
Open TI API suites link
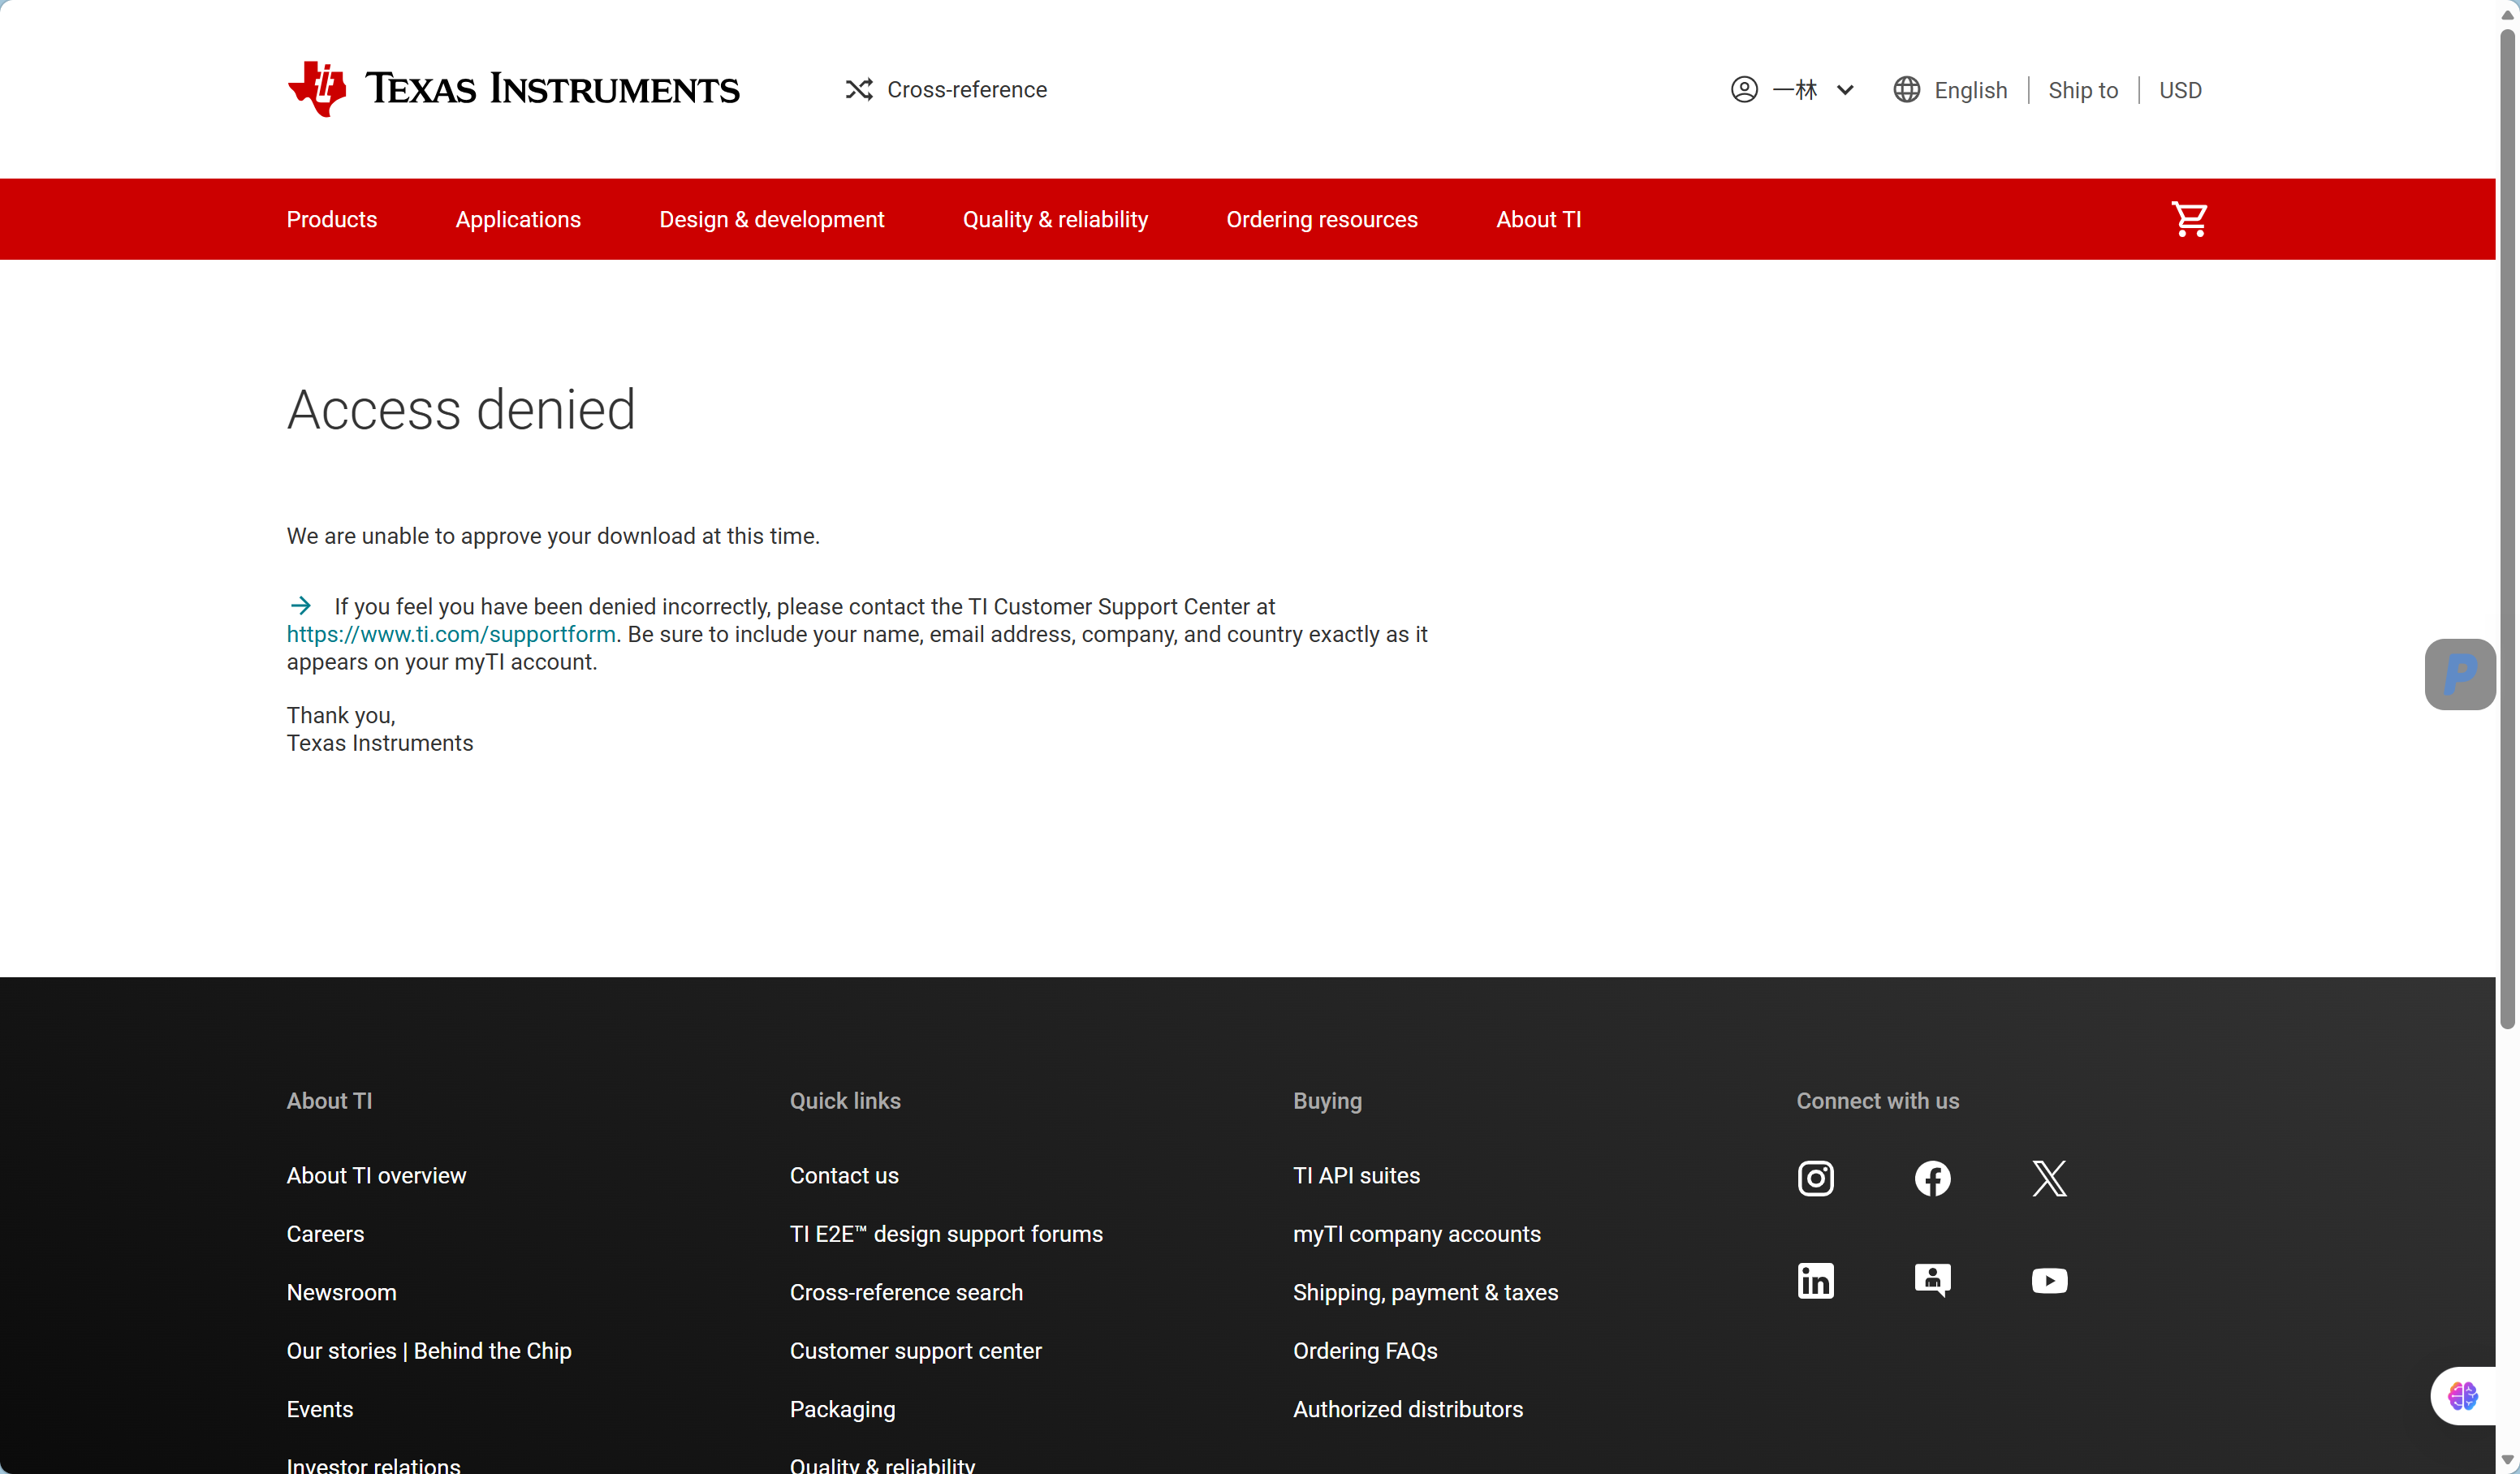tap(1356, 1176)
